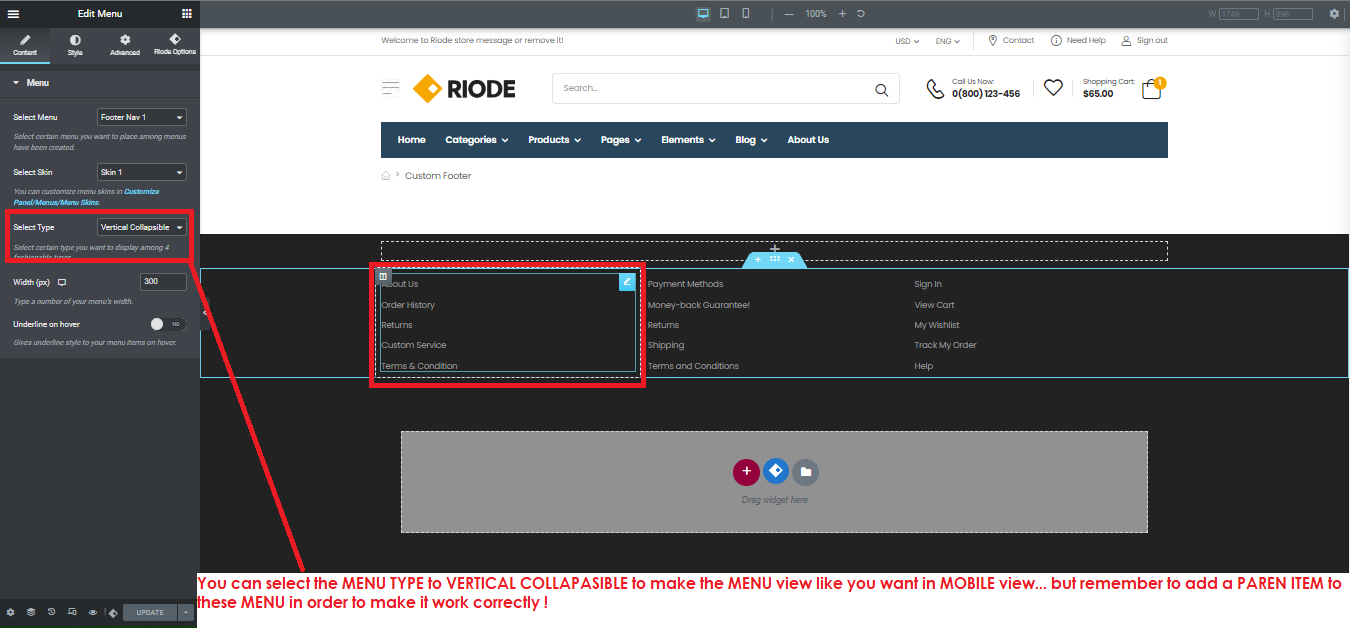The image size is (1350, 628).
Task: Click the breadcrumb home icon
Action: coord(386,175)
